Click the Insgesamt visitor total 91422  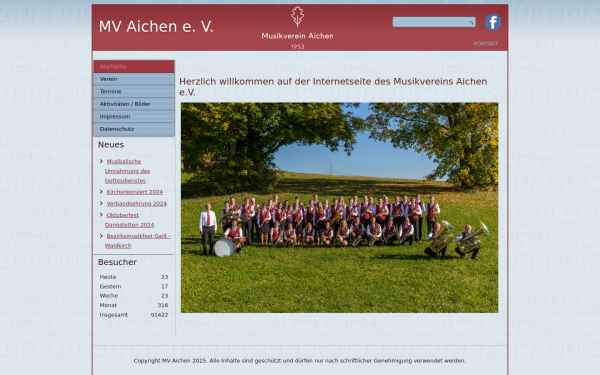pos(159,315)
